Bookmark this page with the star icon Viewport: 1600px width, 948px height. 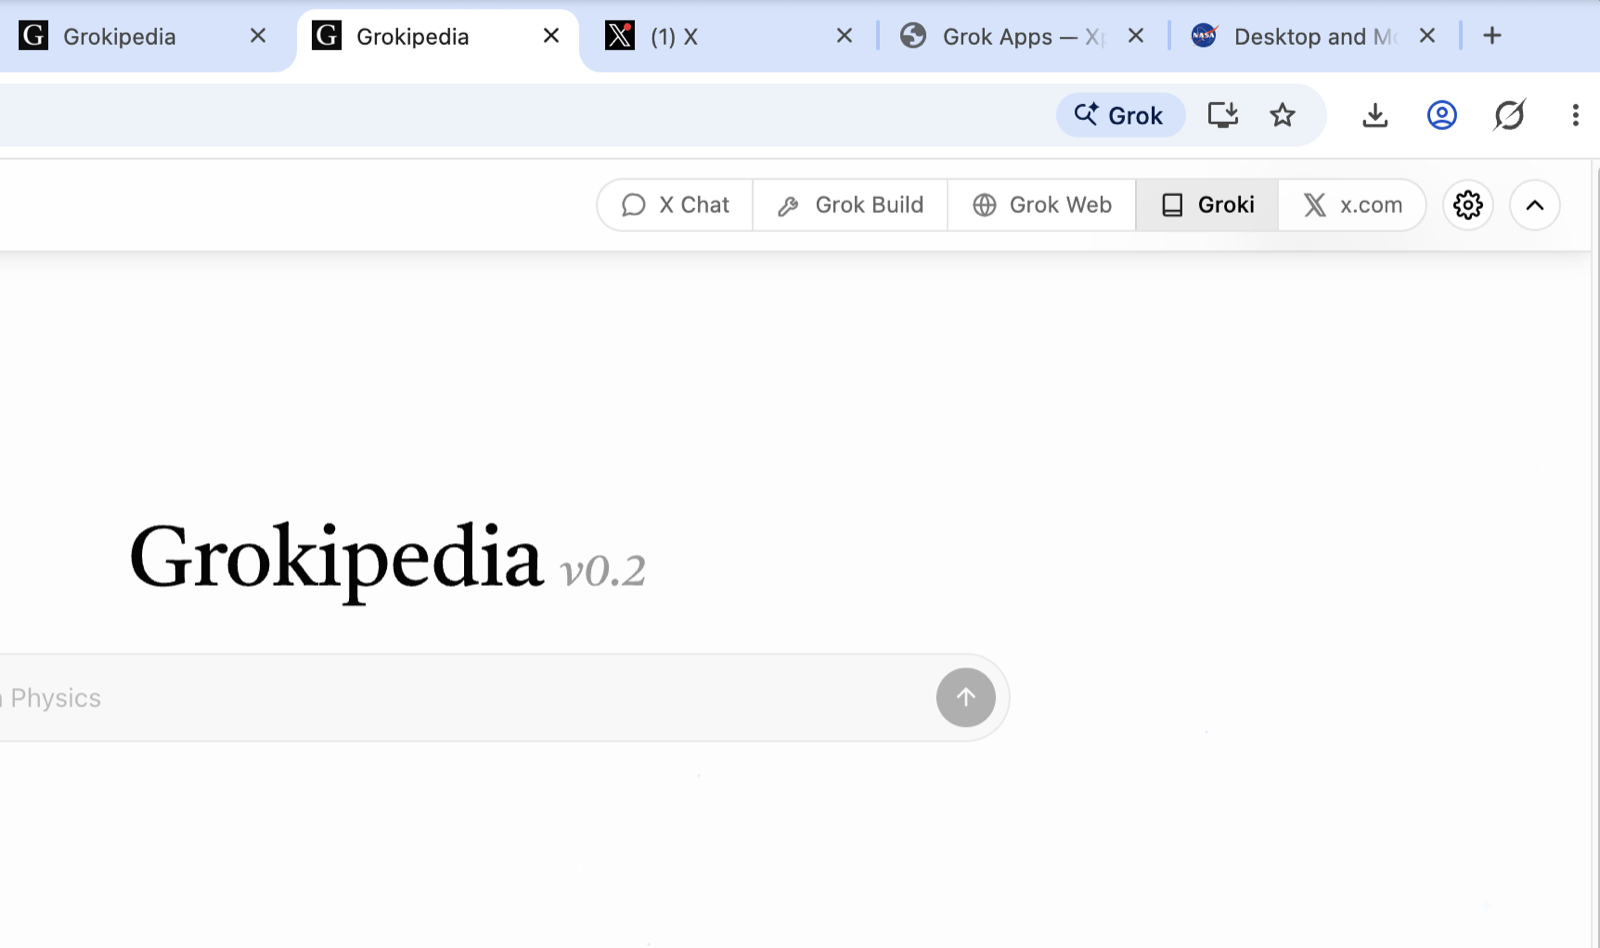pyautogui.click(x=1282, y=115)
